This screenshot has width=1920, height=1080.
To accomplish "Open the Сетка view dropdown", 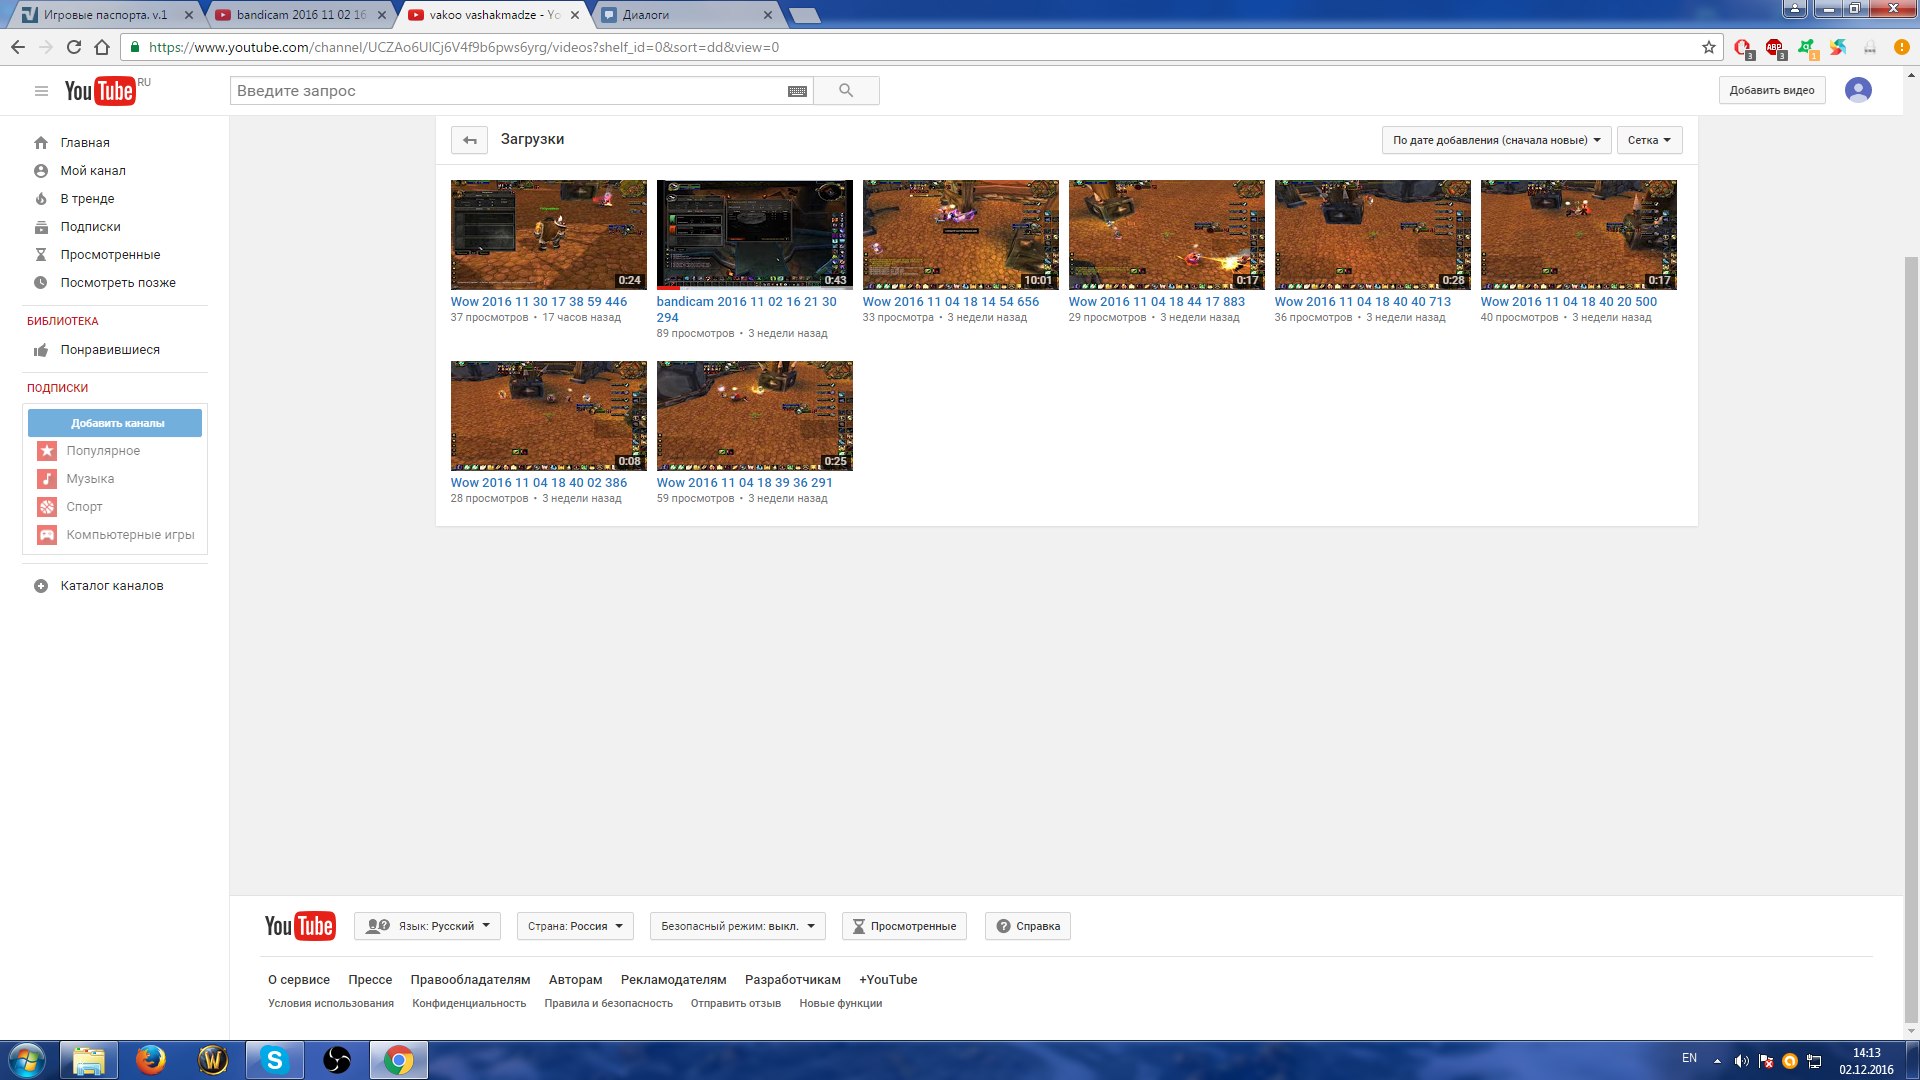I will click(x=1648, y=140).
